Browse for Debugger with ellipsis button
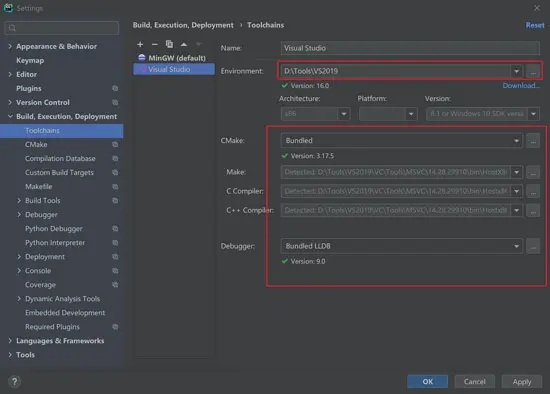This screenshot has width=550, height=394. (533, 246)
